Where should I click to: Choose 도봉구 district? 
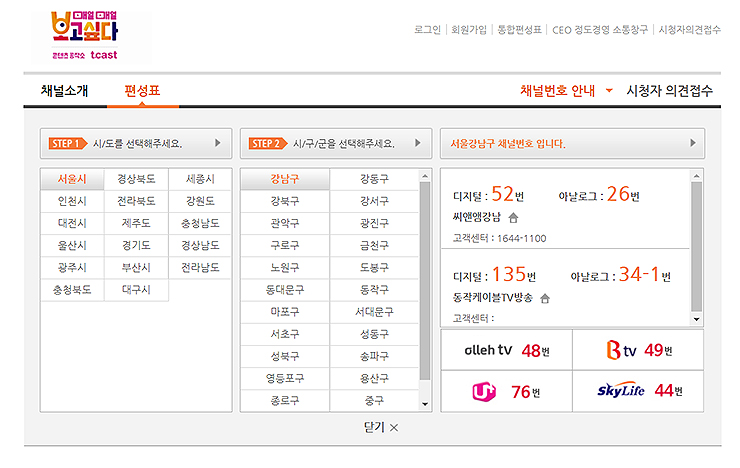point(374,268)
